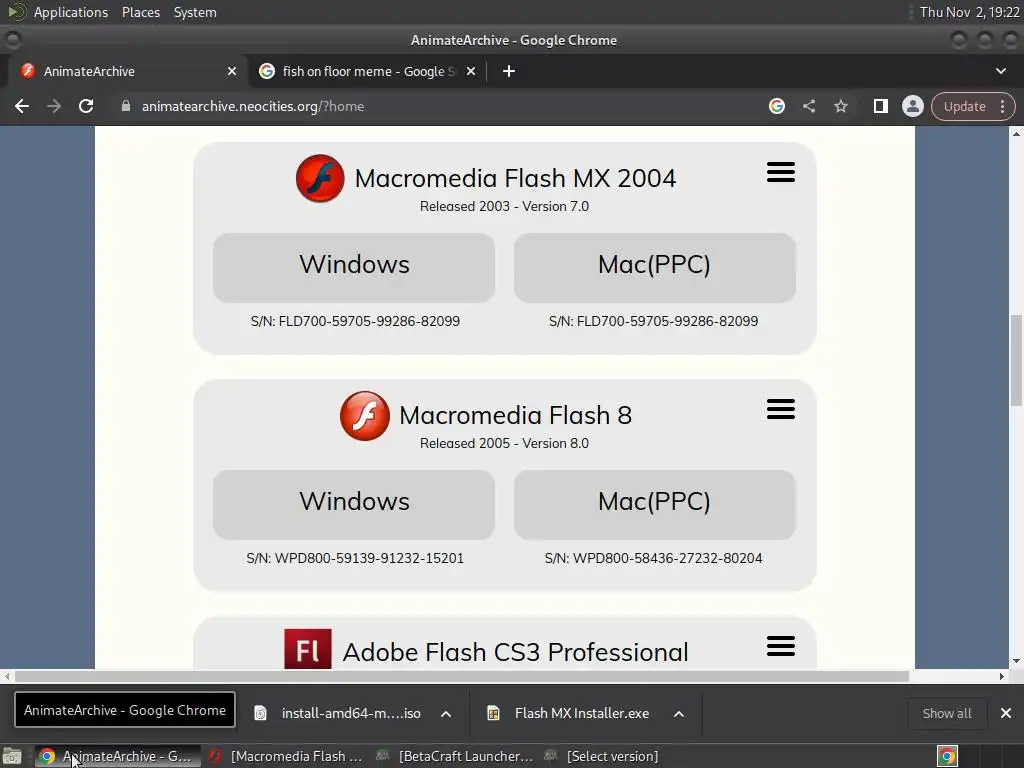Download Flash MX 2004 for Mac(PPC)
The width and height of the screenshot is (1024, 768).
point(654,268)
